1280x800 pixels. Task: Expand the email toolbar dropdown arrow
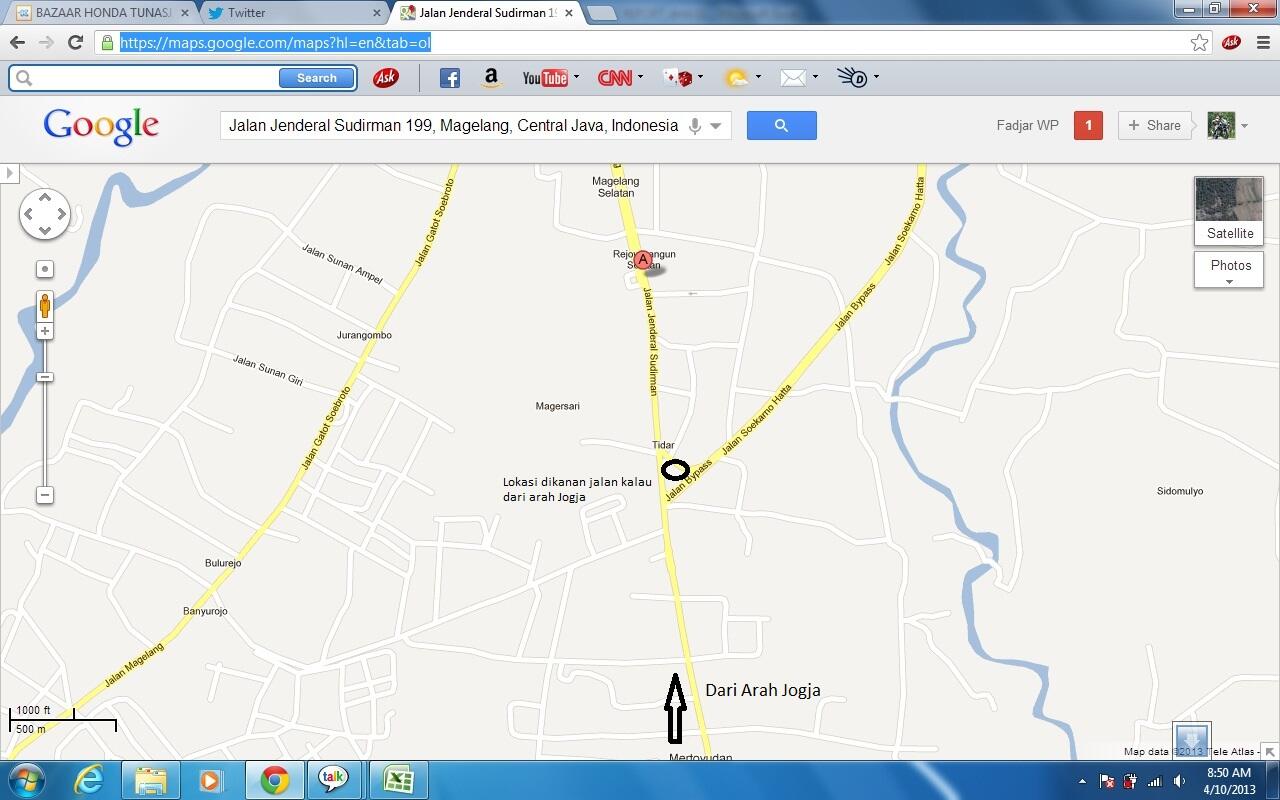(815, 77)
